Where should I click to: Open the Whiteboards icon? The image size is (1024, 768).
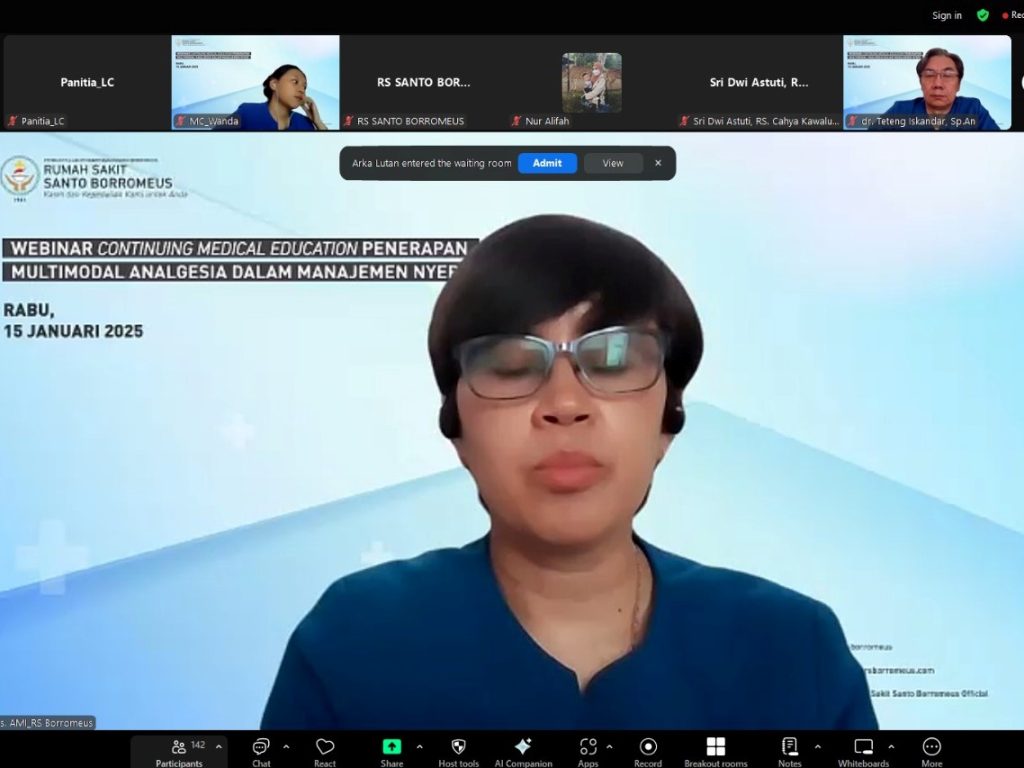(864, 747)
